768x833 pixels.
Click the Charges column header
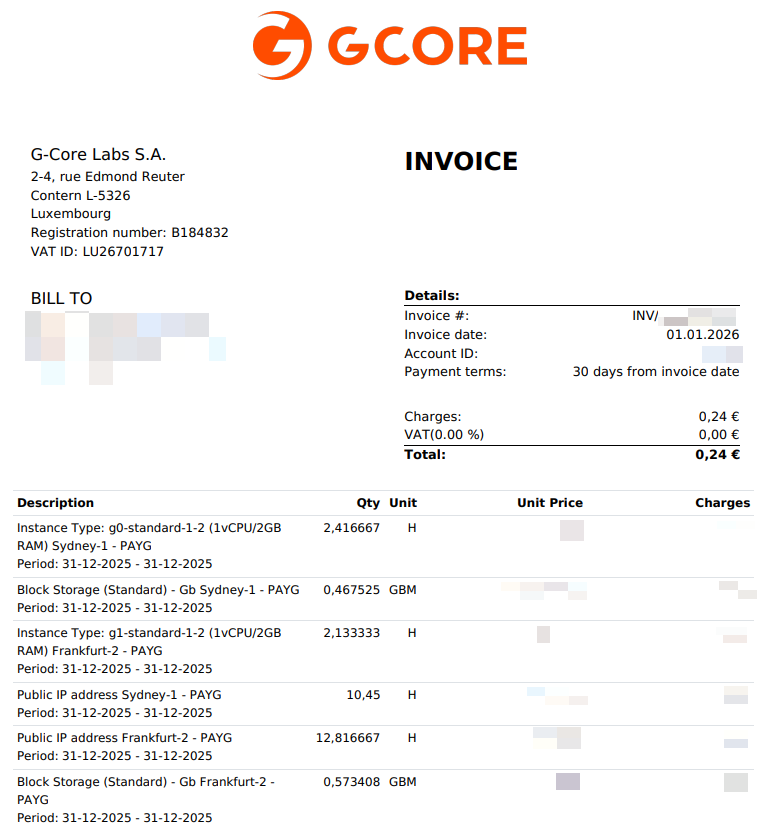click(x=723, y=503)
